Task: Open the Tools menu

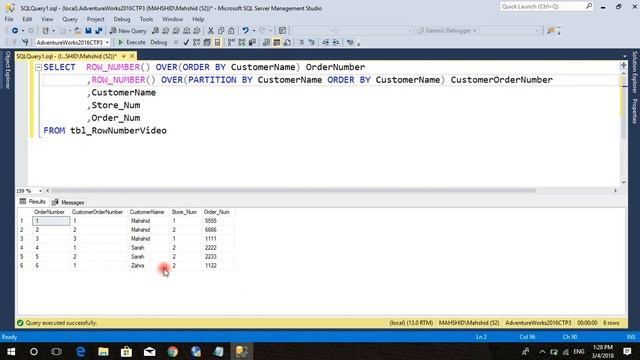Action: pos(146,19)
